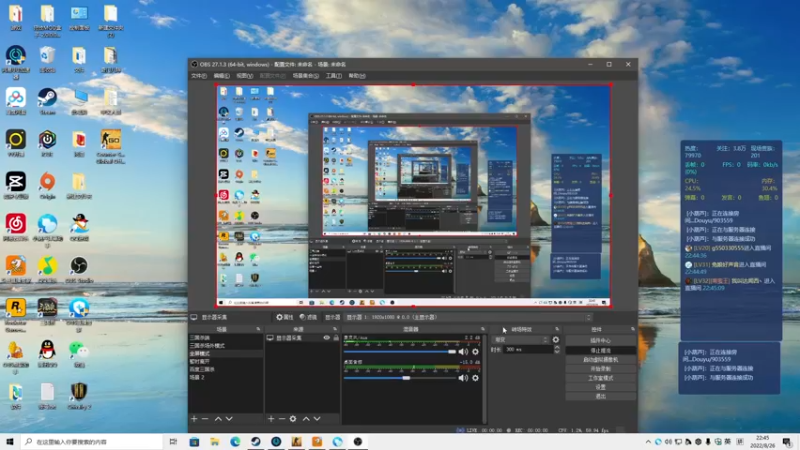The image size is (800, 450).
Task: Click Microsoft Edge icon in taskbar
Action: coord(235,442)
